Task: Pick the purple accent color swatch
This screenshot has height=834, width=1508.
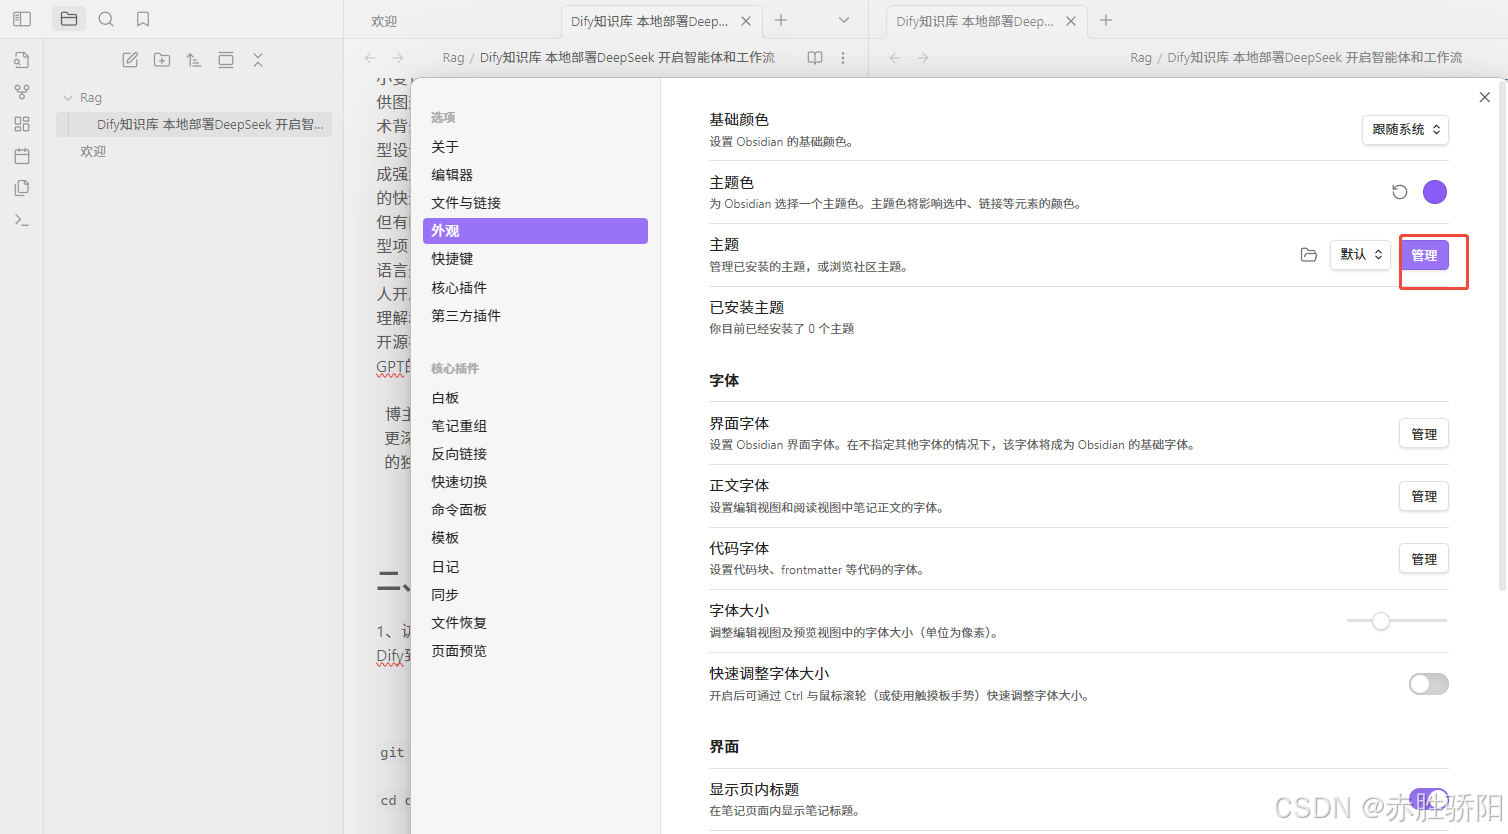Action: [1435, 192]
